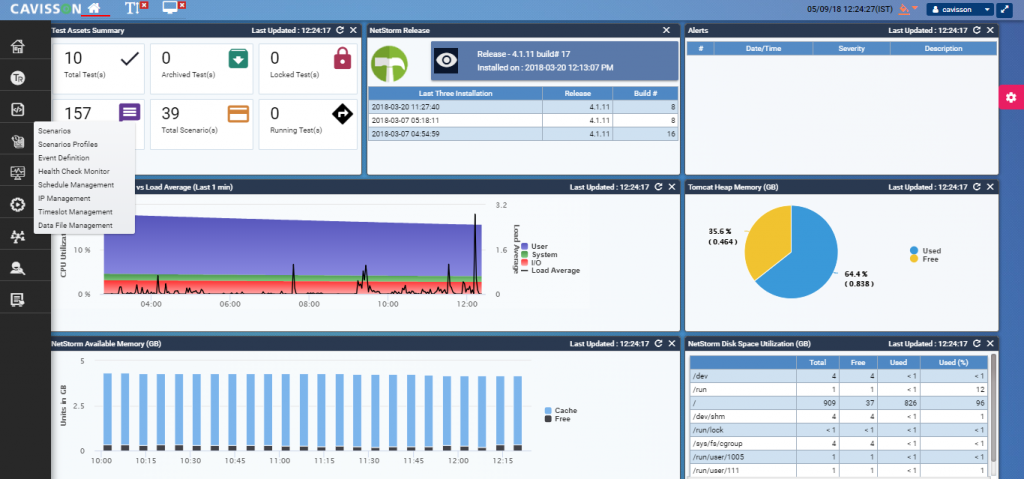Close the TI tab with its red X
1024x479 pixels.
click(x=144, y=5)
